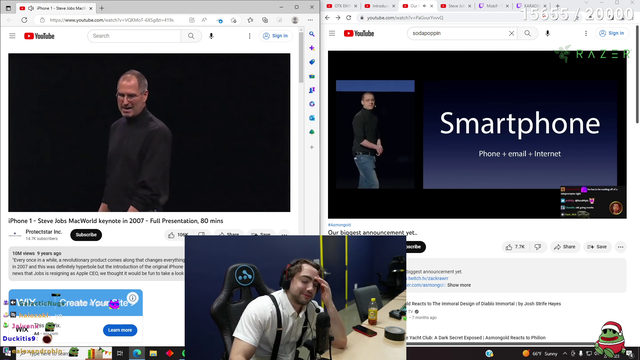Switch to the Steve Jo... tab in Chrome
This screenshot has width=640, height=360.
point(456,6)
